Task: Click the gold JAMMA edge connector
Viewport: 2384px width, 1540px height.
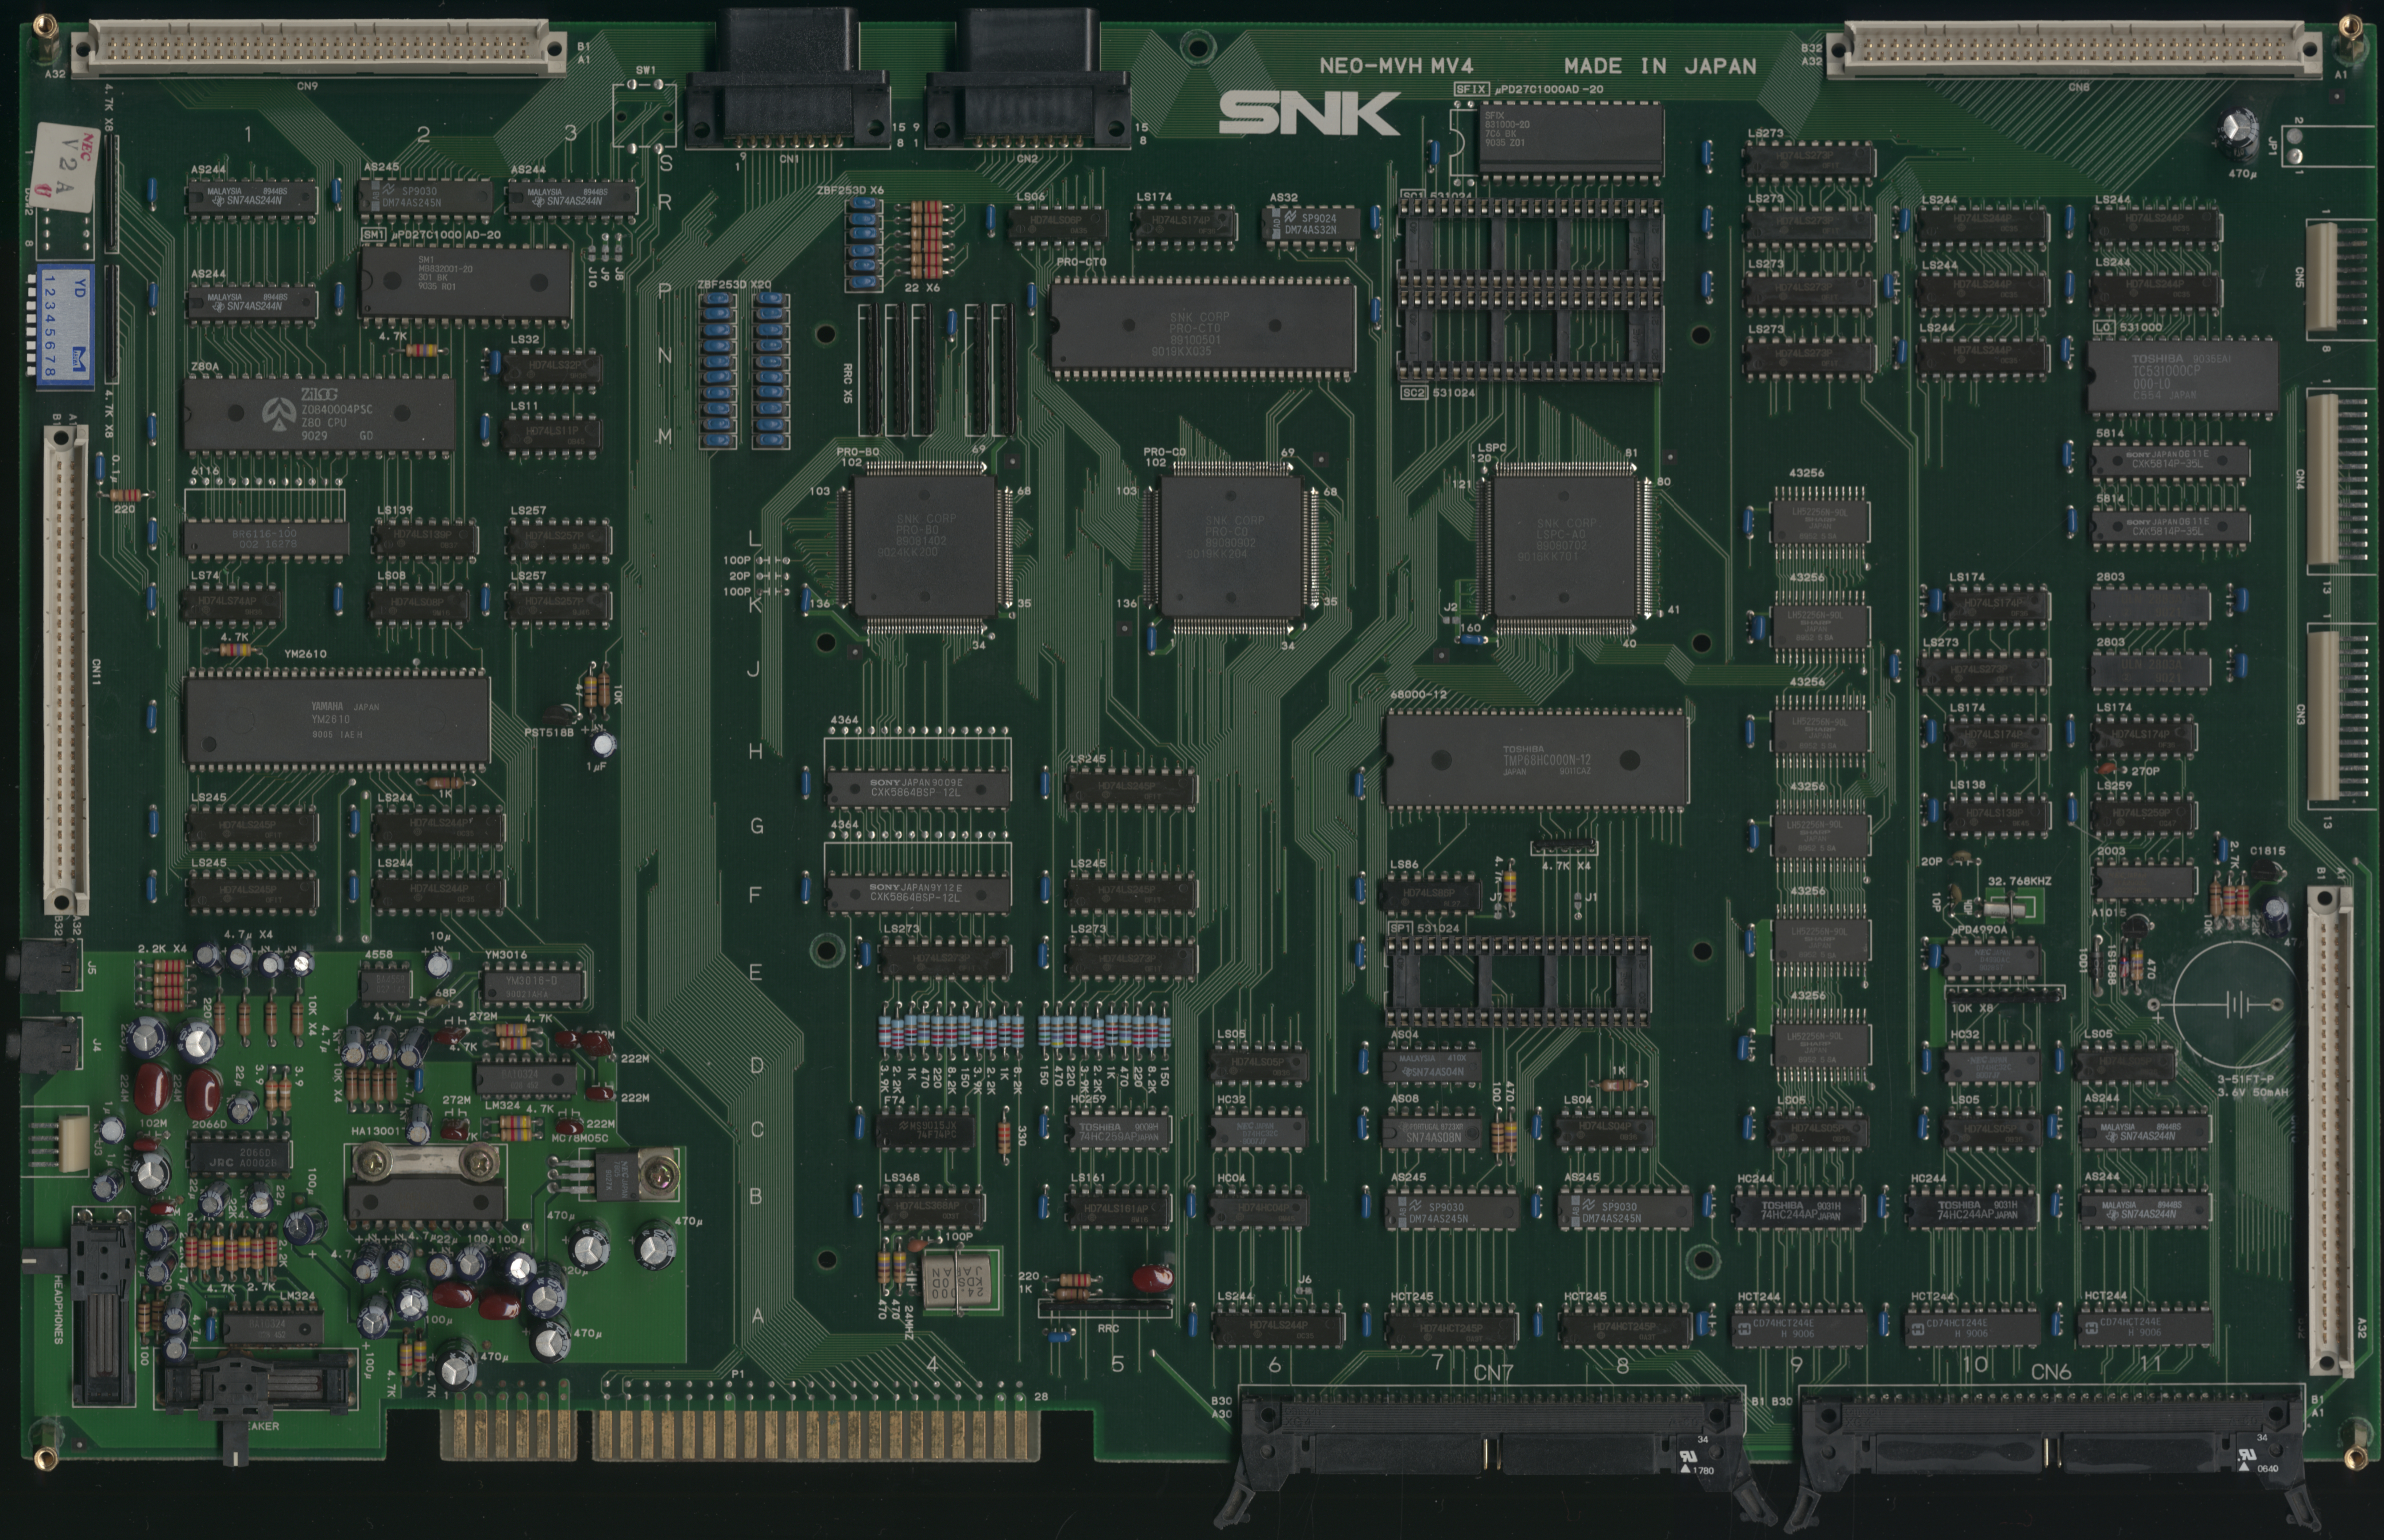Action: click(740, 1434)
